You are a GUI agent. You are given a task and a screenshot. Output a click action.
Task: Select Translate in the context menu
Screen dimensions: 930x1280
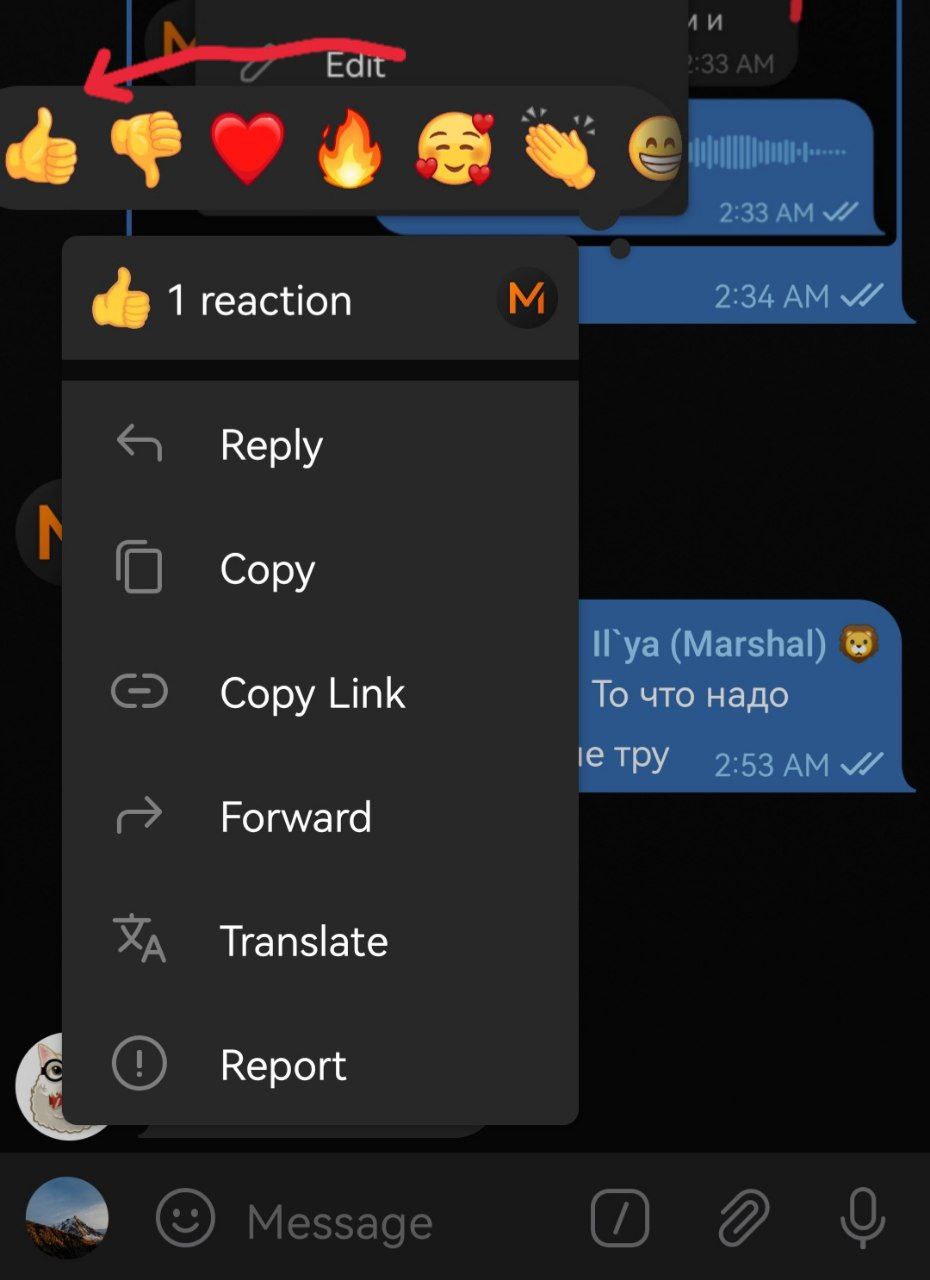320,940
